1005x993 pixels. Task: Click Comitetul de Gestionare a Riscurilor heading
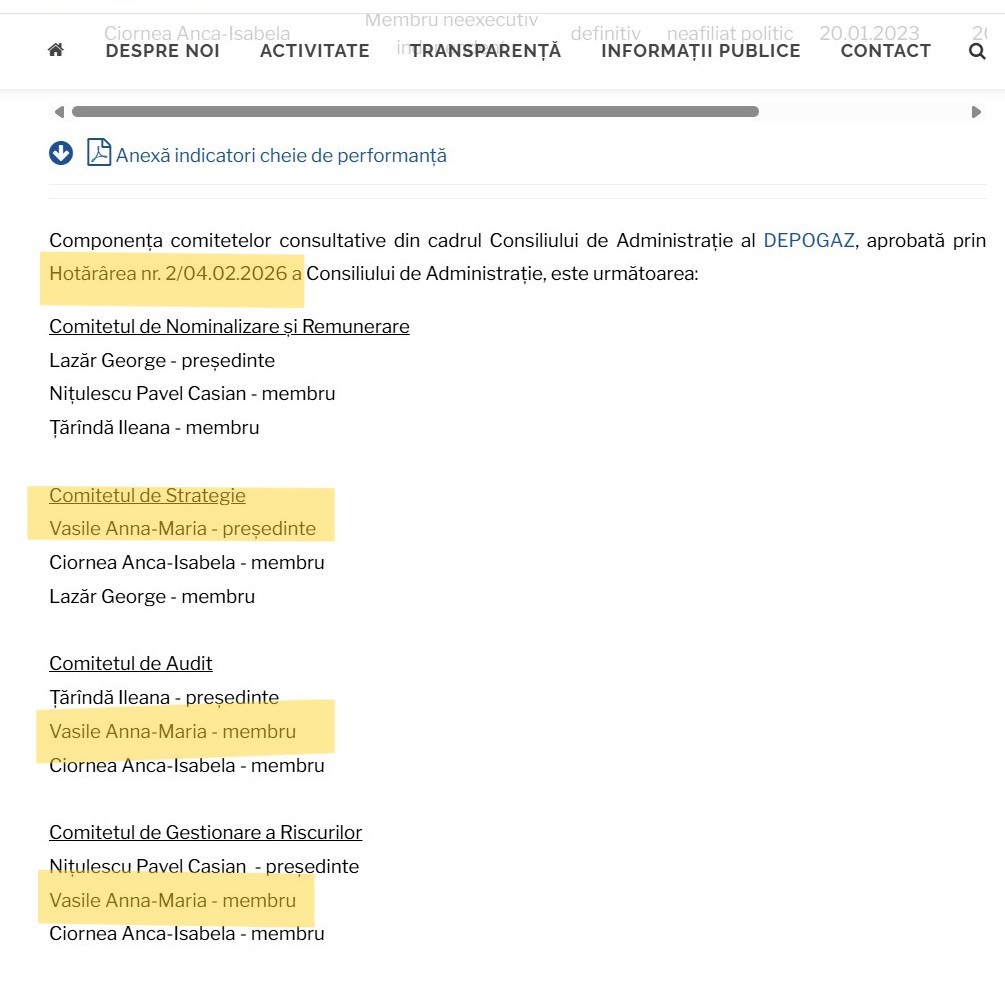pyautogui.click(x=205, y=833)
